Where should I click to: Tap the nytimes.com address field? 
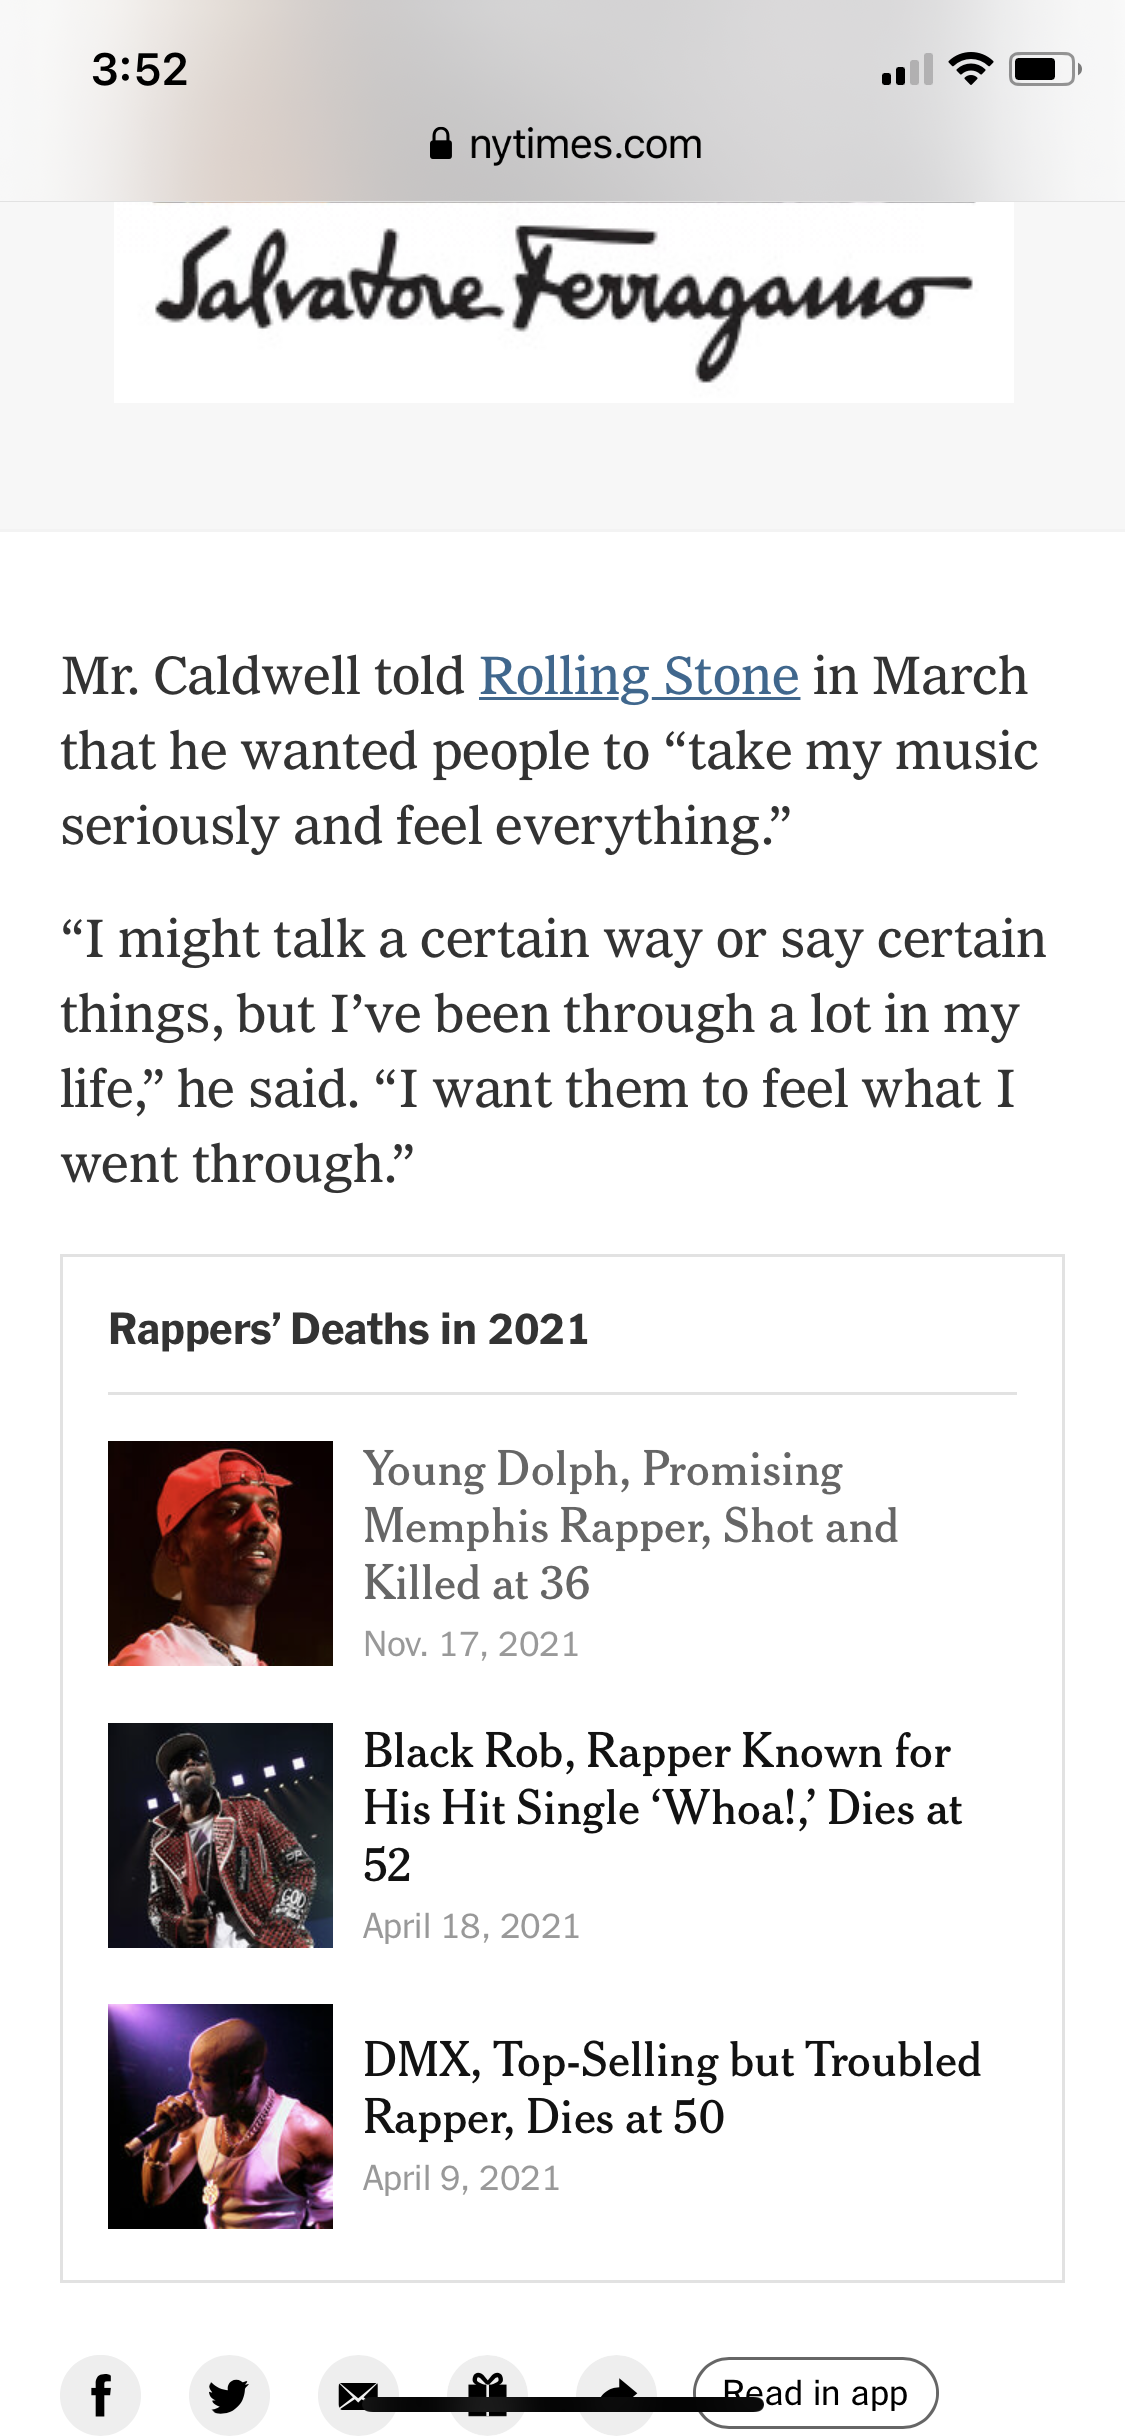[585, 144]
